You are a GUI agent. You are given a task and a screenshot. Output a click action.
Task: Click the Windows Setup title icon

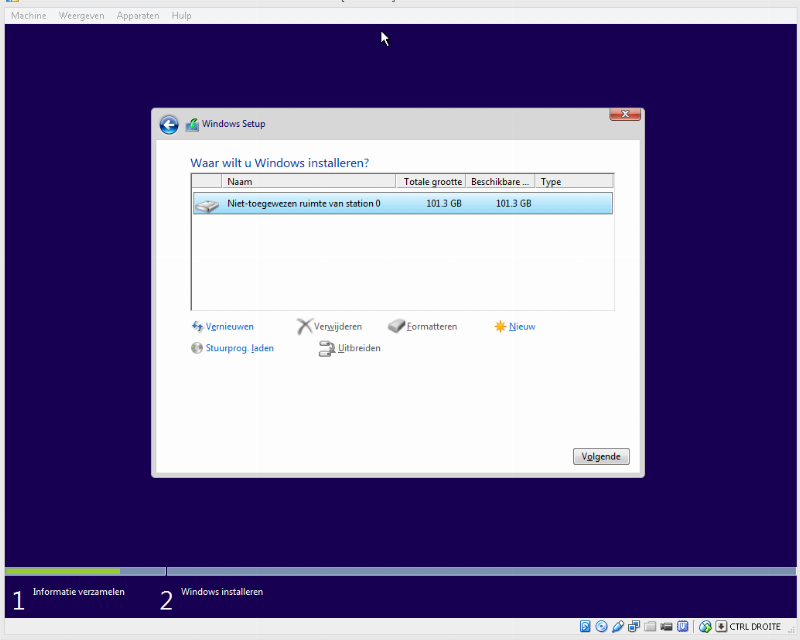pos(192,125)
